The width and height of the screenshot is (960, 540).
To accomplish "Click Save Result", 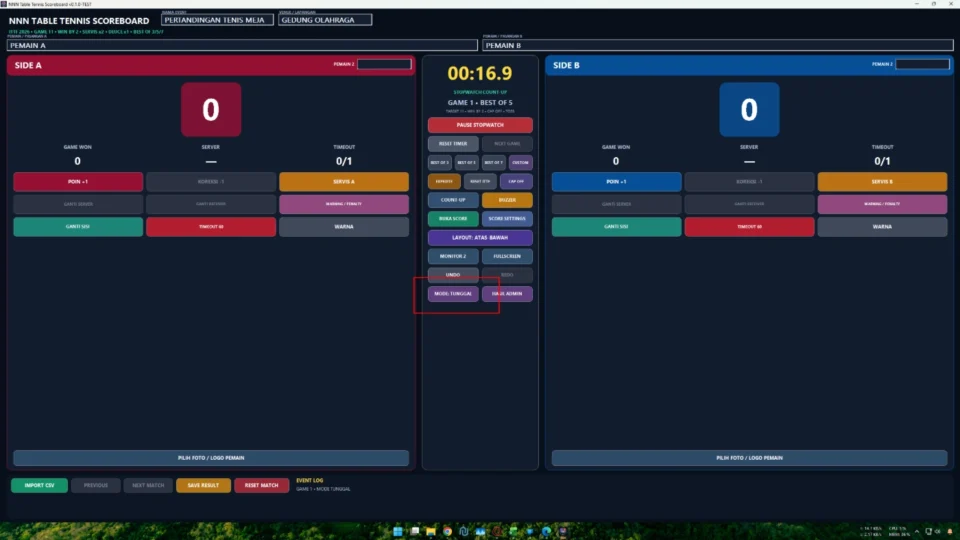I will (203, 486).
